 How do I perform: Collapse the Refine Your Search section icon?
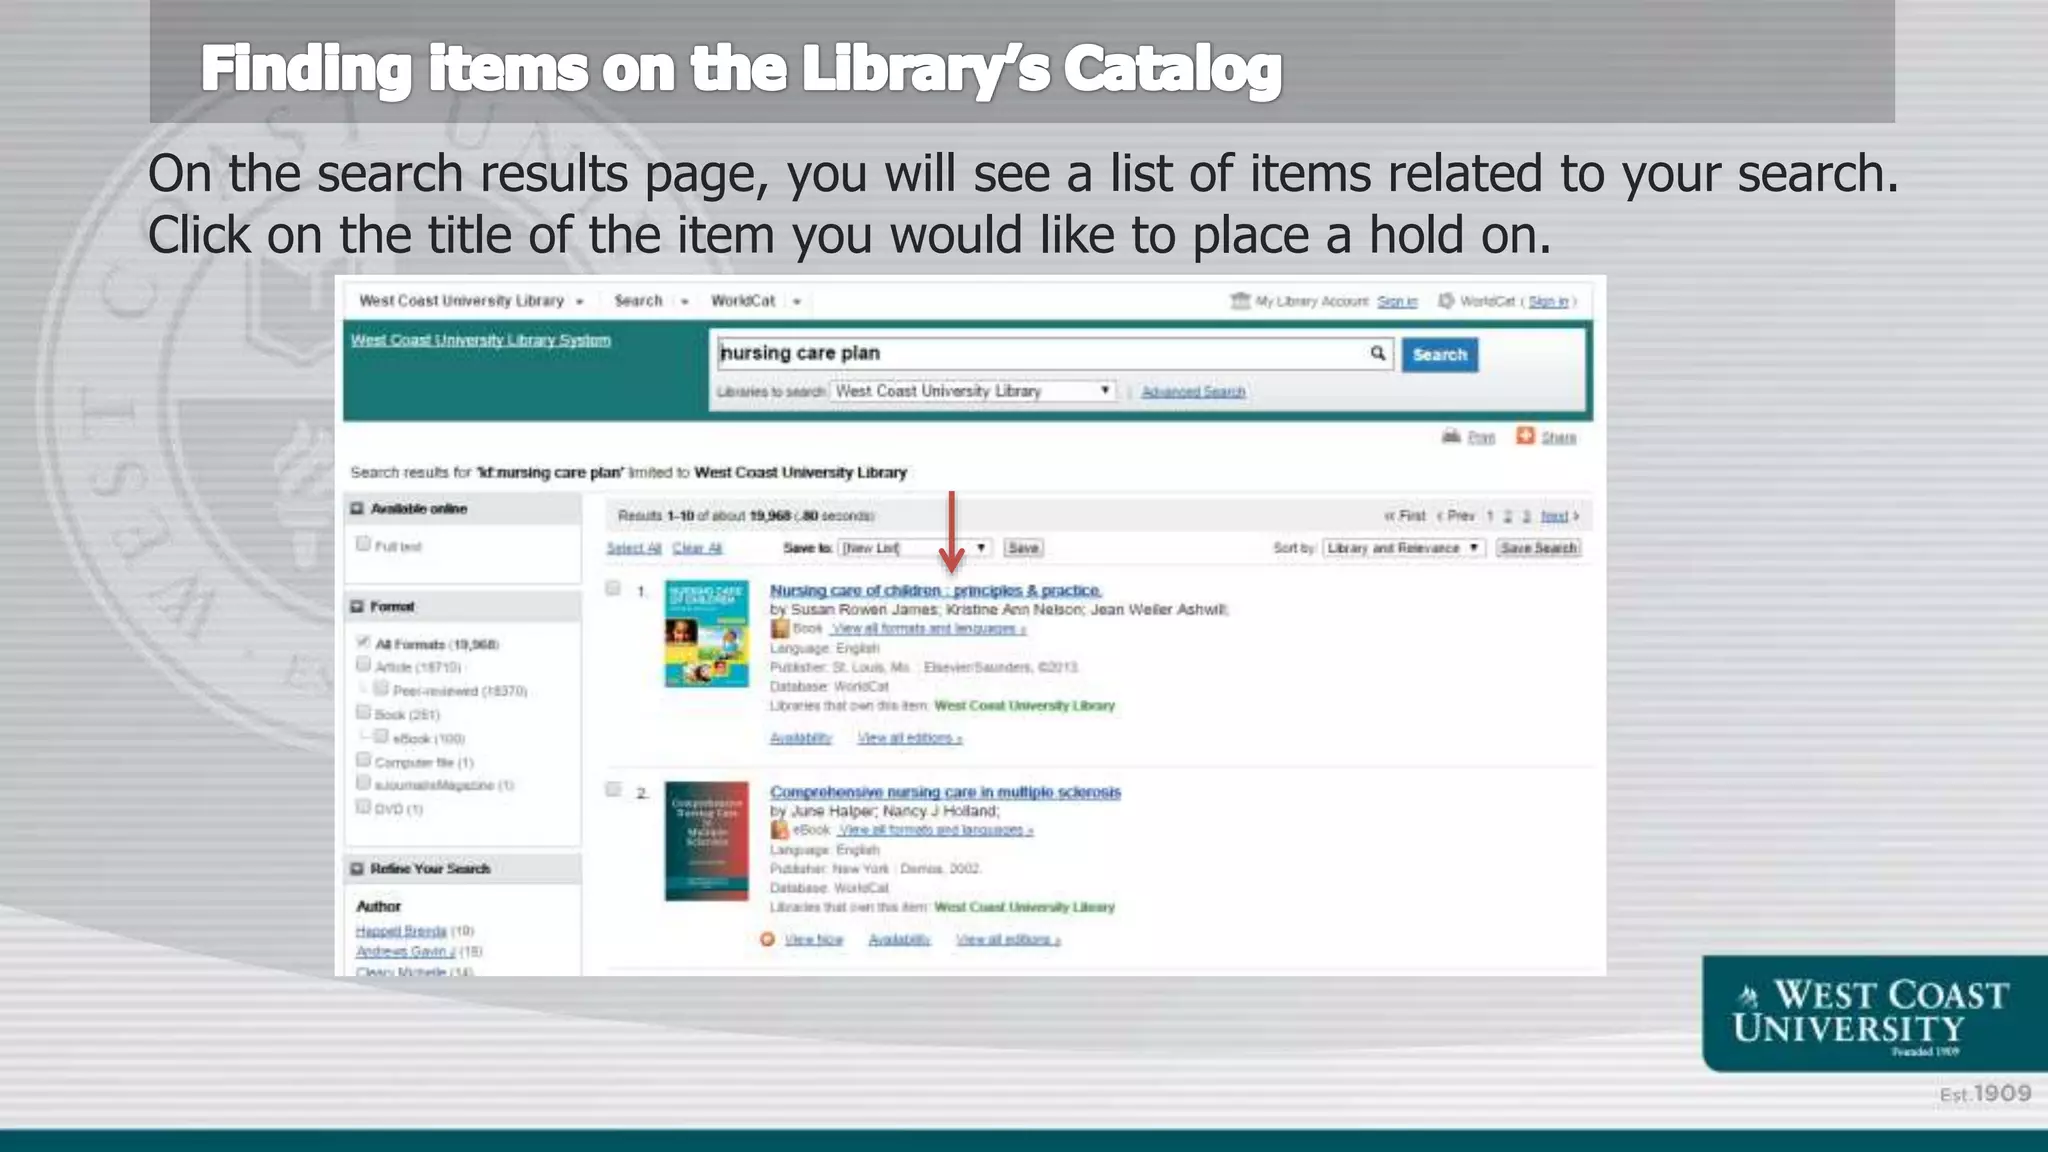[357, 868]
